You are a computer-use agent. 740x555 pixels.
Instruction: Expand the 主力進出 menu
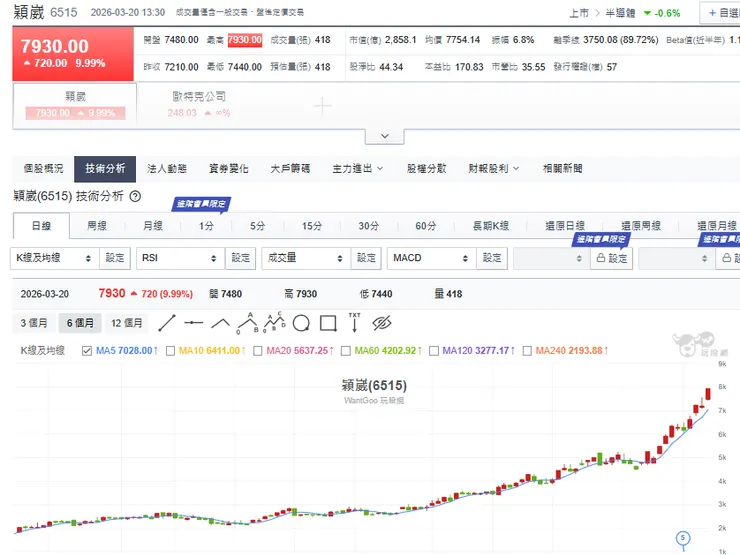[x=357, y=168]
